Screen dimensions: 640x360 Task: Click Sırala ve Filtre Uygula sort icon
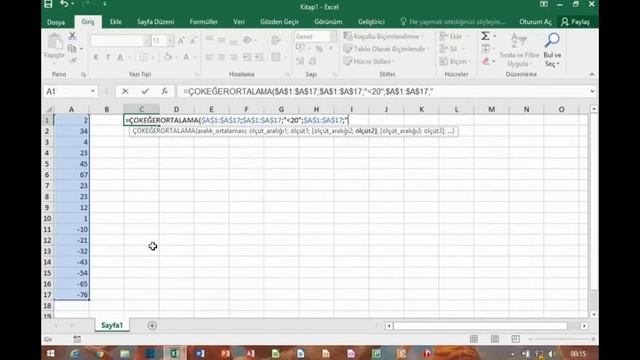point(518,41)
